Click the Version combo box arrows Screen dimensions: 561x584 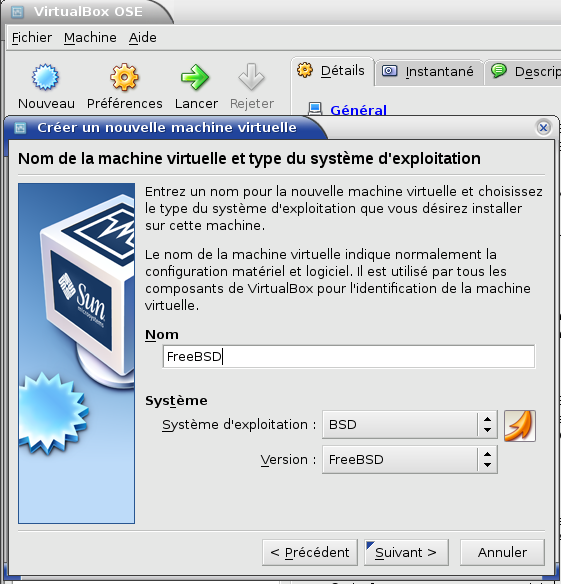coord(487,460)
